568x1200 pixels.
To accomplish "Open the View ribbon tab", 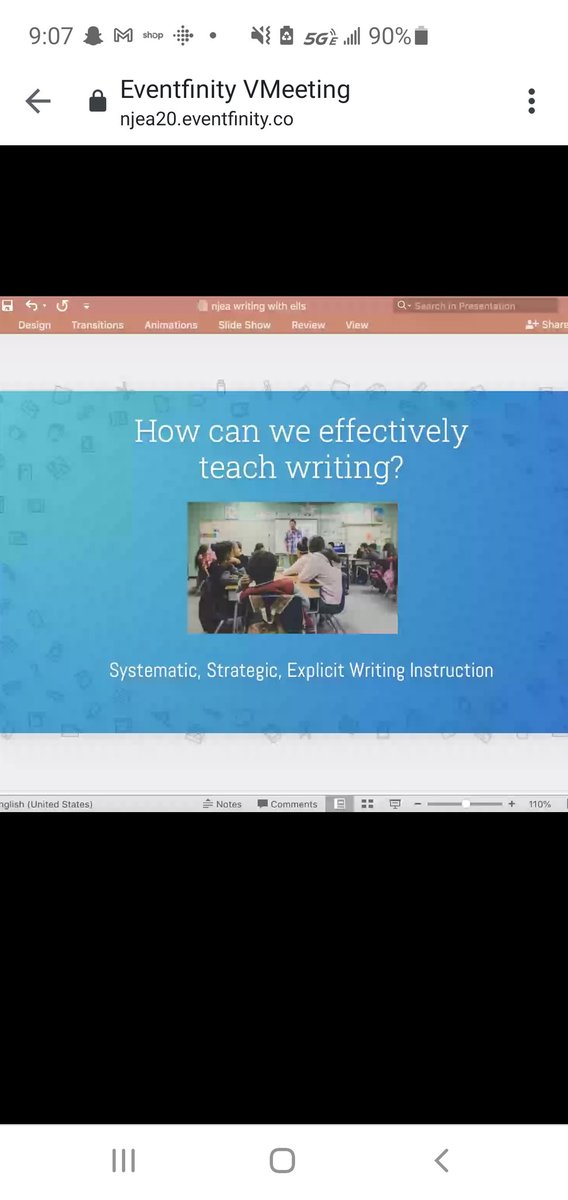I will [x=357, y=325].
